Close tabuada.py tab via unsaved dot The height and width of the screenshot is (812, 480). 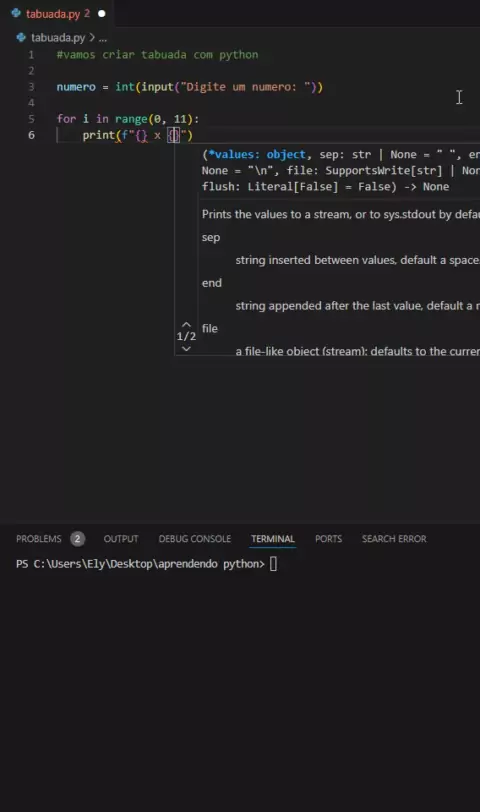[102, 13]
